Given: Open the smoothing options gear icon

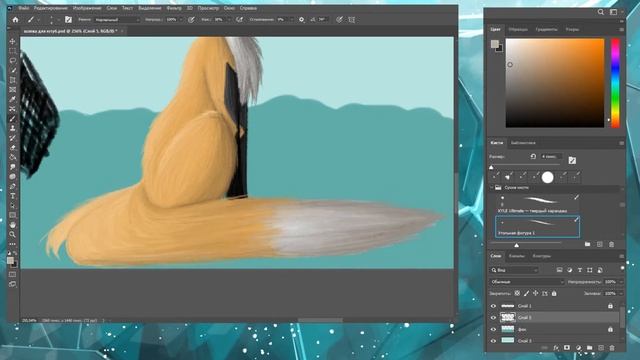Looking at the screenshot, I should pyautogui.click(x=302, y=19).
